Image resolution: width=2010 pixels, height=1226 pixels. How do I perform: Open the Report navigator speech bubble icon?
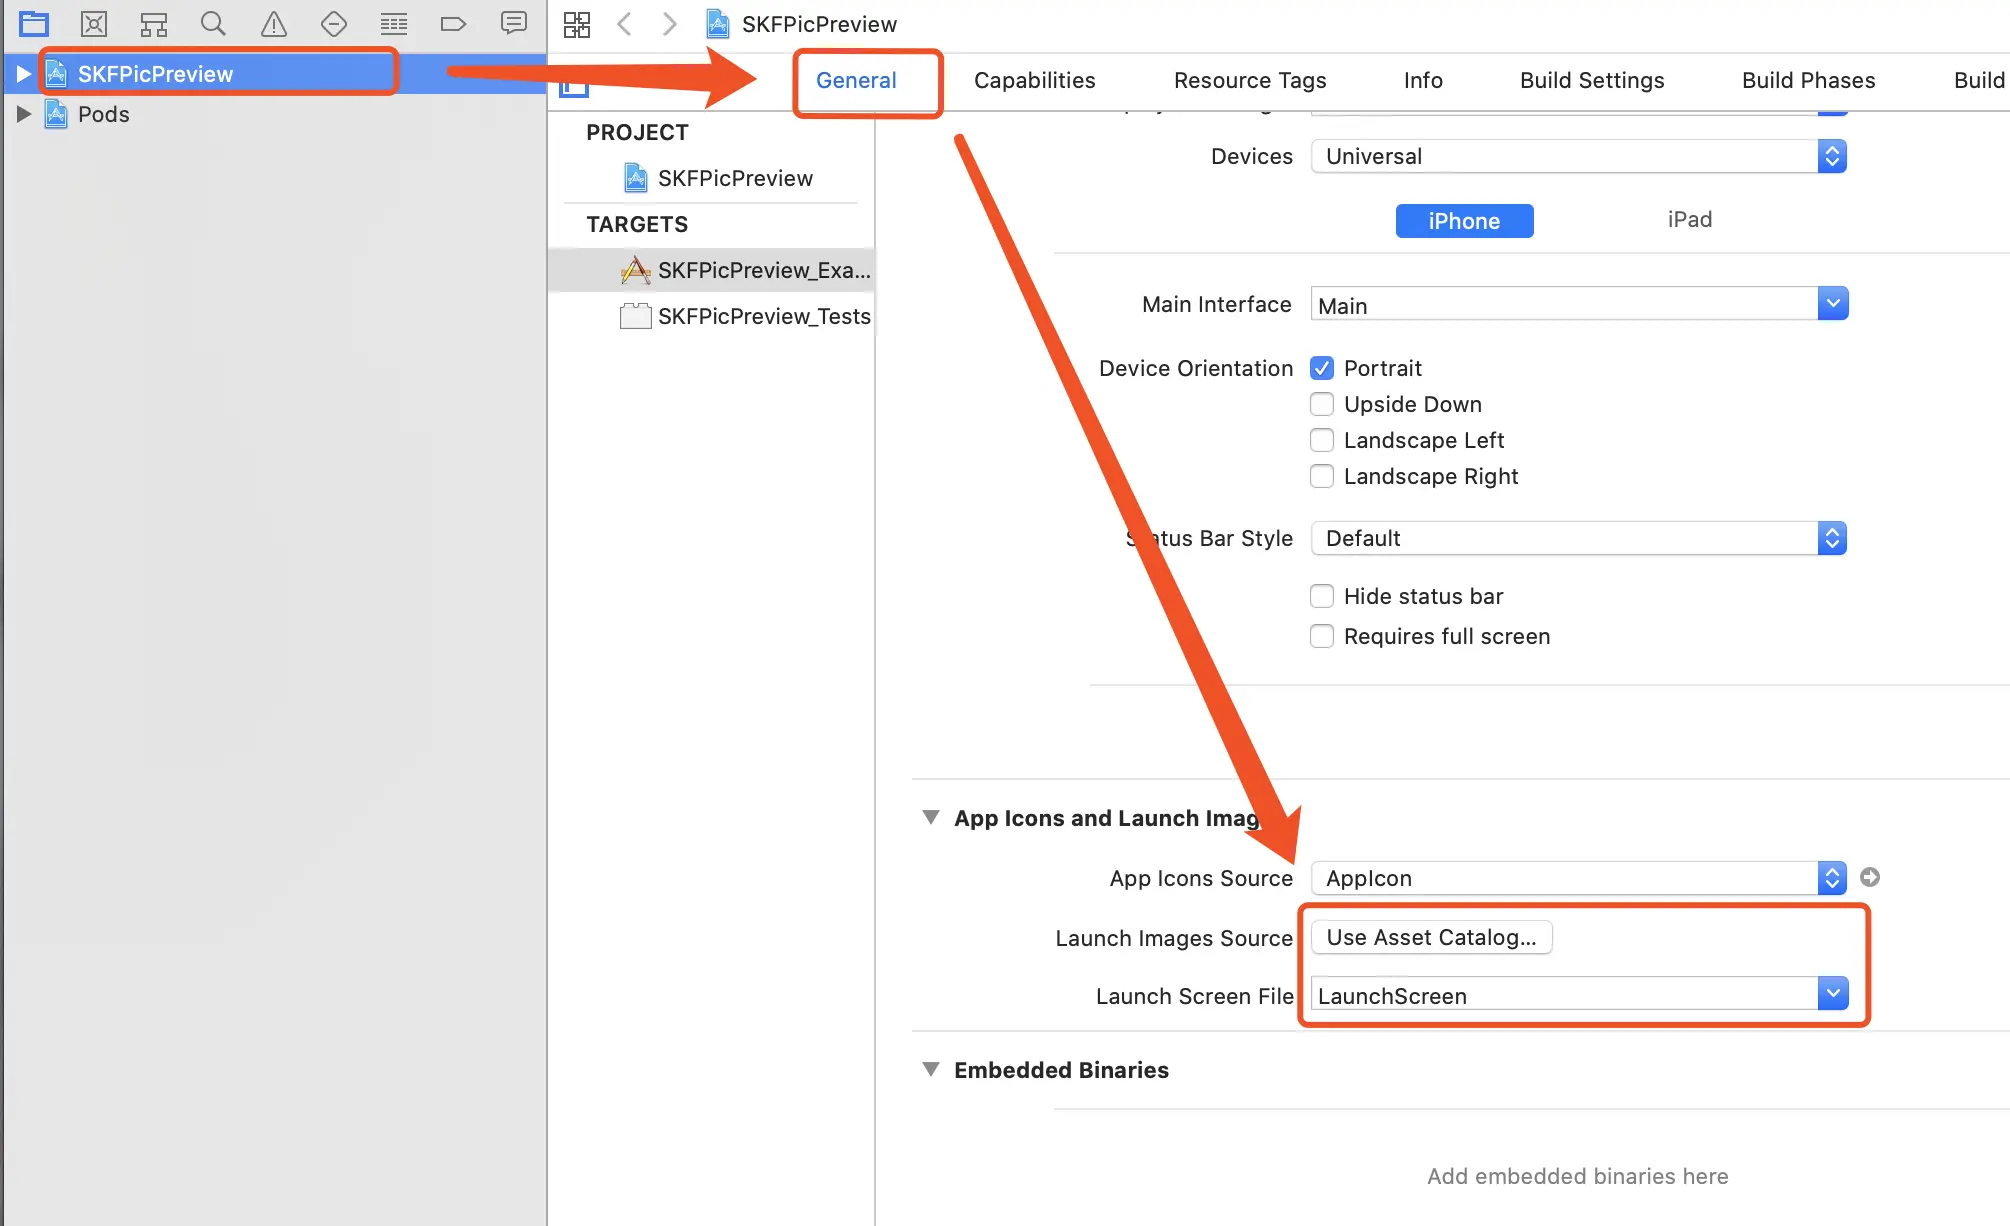pyautogui.click(x=514, y=23)
